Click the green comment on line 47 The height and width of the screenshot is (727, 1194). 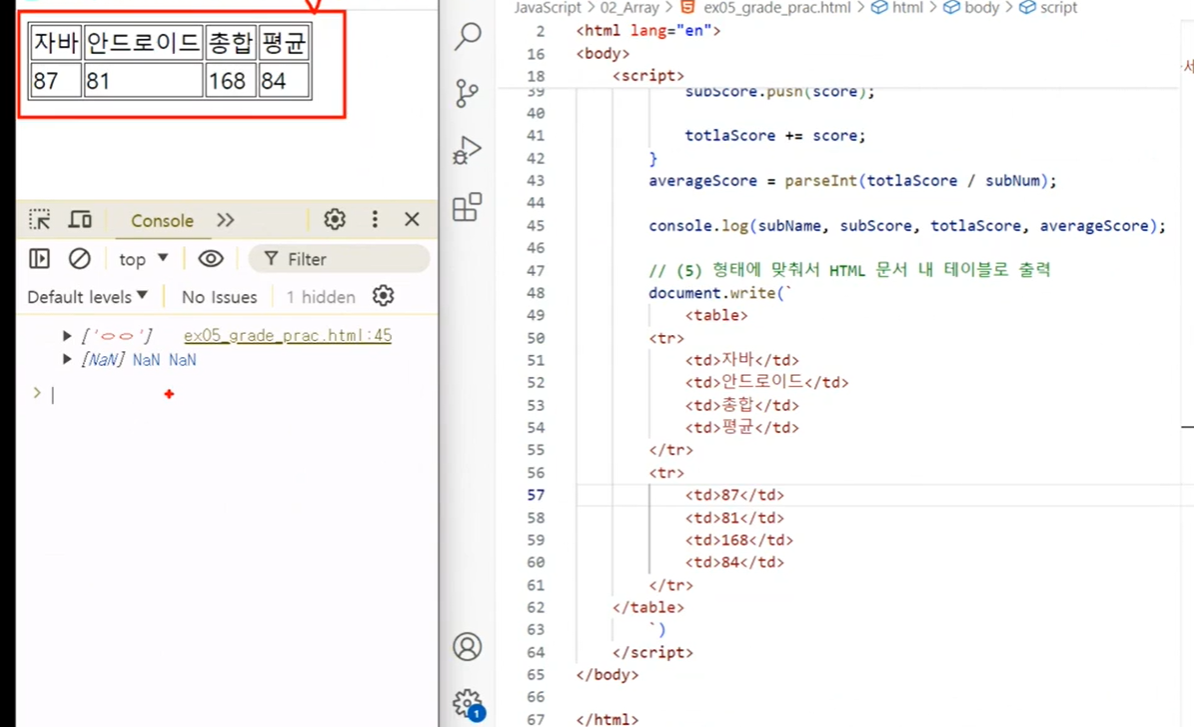849,270
